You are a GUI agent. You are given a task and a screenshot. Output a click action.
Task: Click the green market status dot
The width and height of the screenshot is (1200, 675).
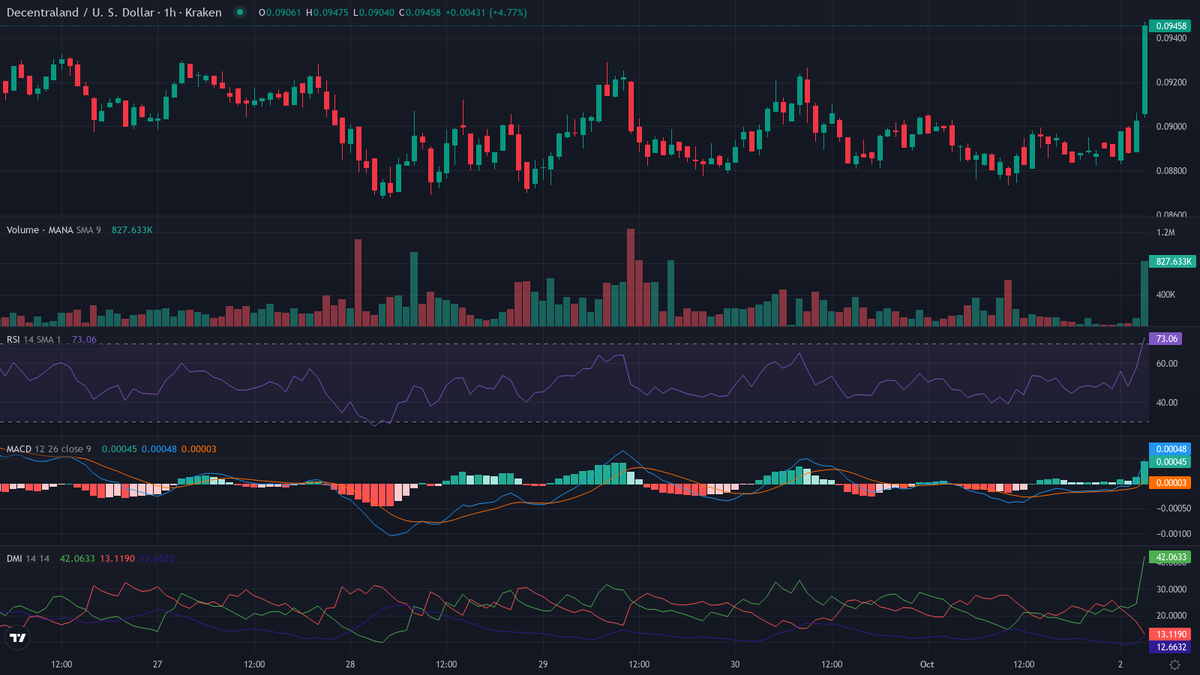pyautogui.click(x=239, y=13)
